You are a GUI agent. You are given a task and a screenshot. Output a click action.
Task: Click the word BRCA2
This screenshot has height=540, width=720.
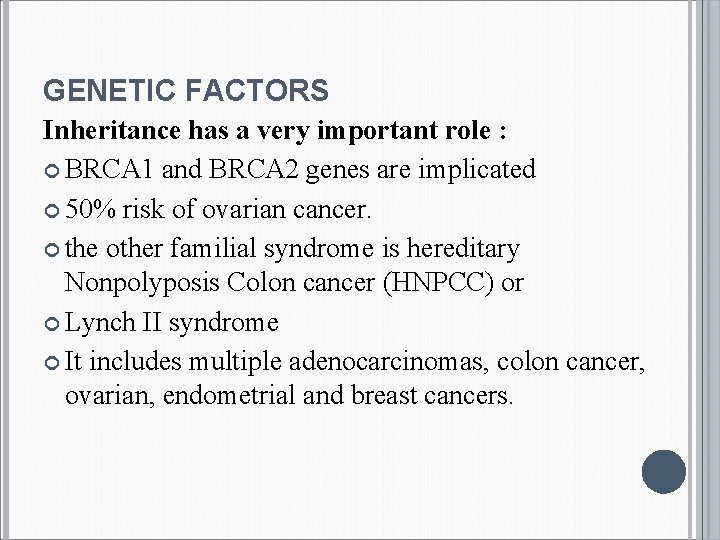(254, 169)
